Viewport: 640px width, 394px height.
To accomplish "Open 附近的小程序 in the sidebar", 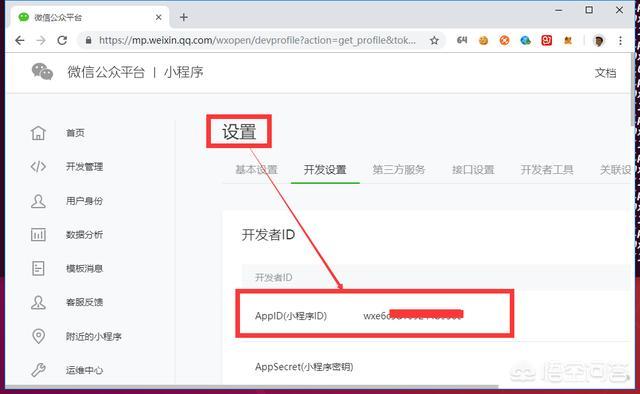I will (x=94, y=336).
